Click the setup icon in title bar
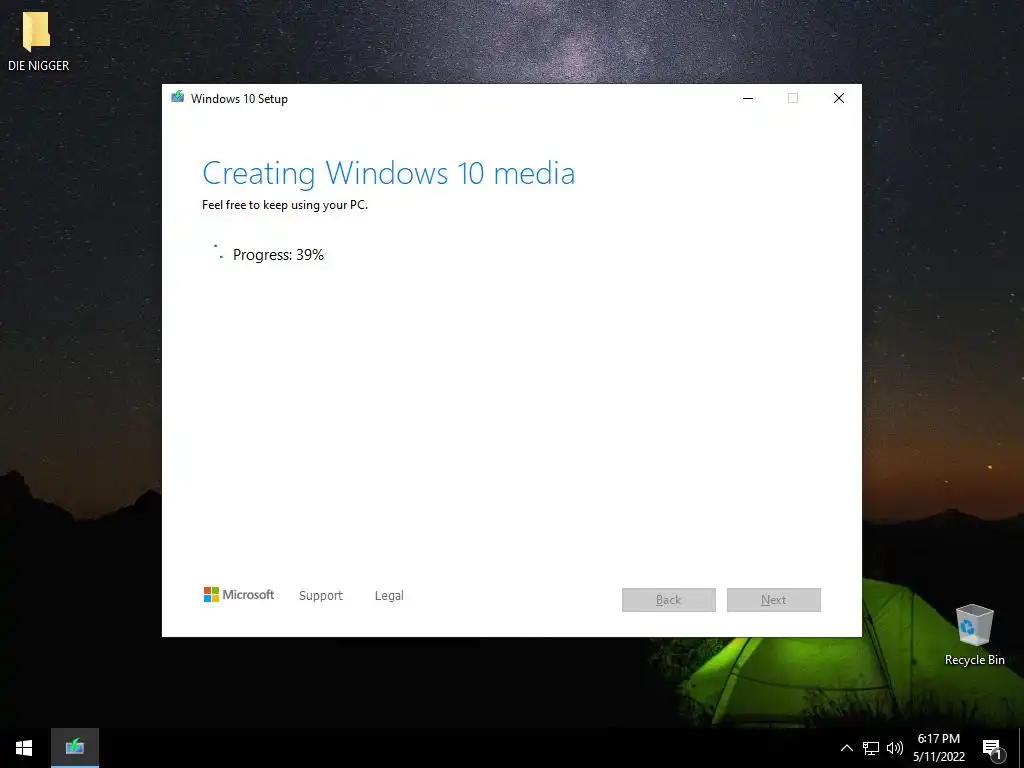 (177, 98)
